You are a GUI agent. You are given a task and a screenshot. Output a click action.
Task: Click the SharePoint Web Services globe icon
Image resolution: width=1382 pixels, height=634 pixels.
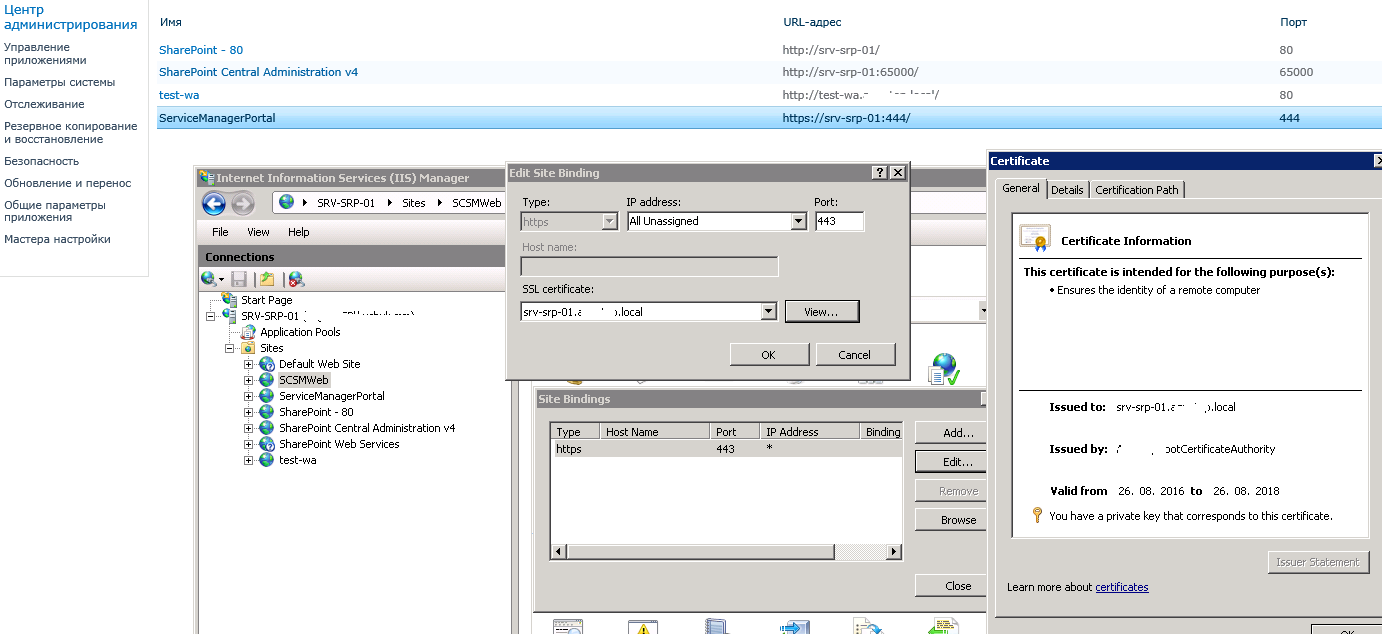click(267, 444)
